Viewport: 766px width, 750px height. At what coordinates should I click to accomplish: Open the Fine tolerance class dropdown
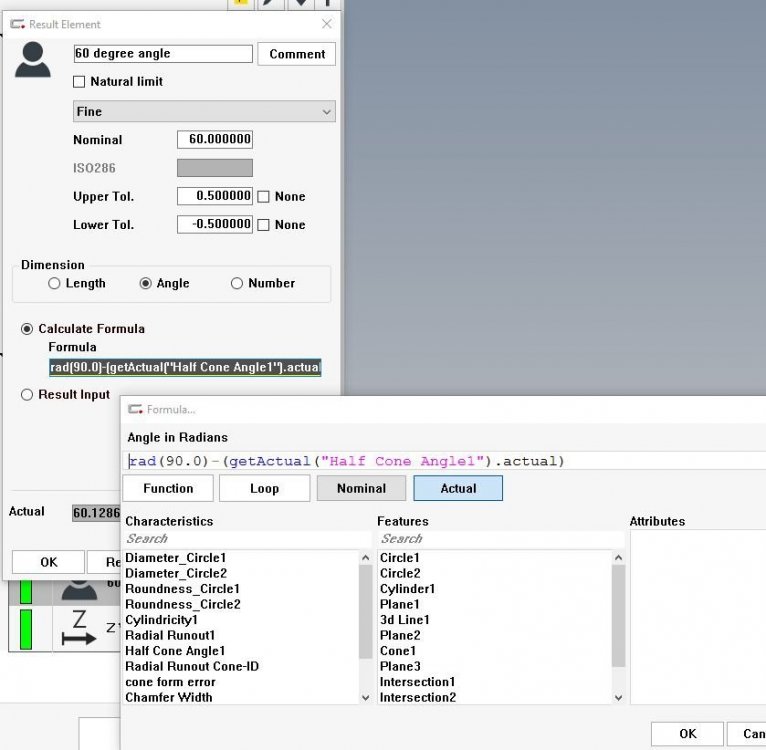point(204,112)
